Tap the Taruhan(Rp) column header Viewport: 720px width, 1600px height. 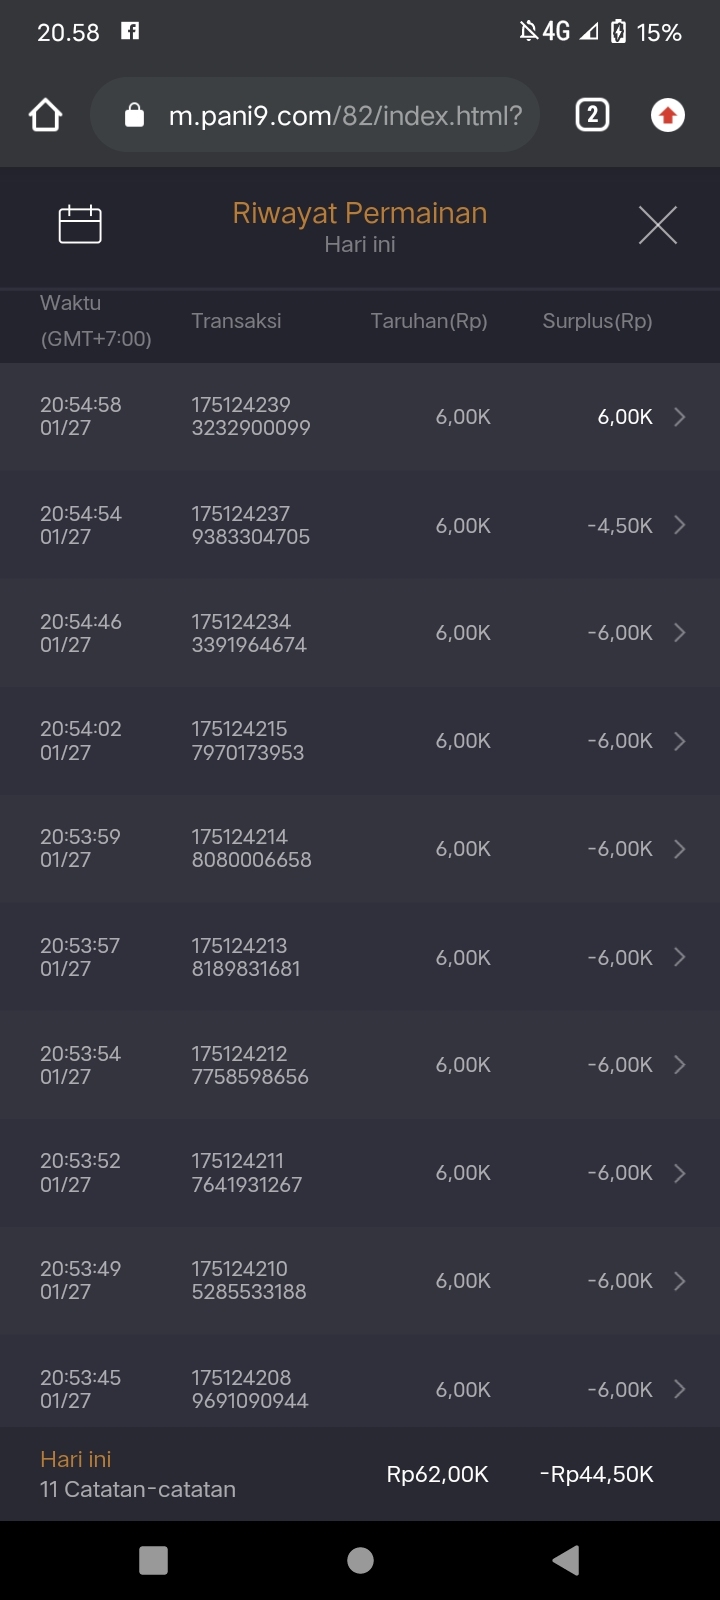(429, 321)
